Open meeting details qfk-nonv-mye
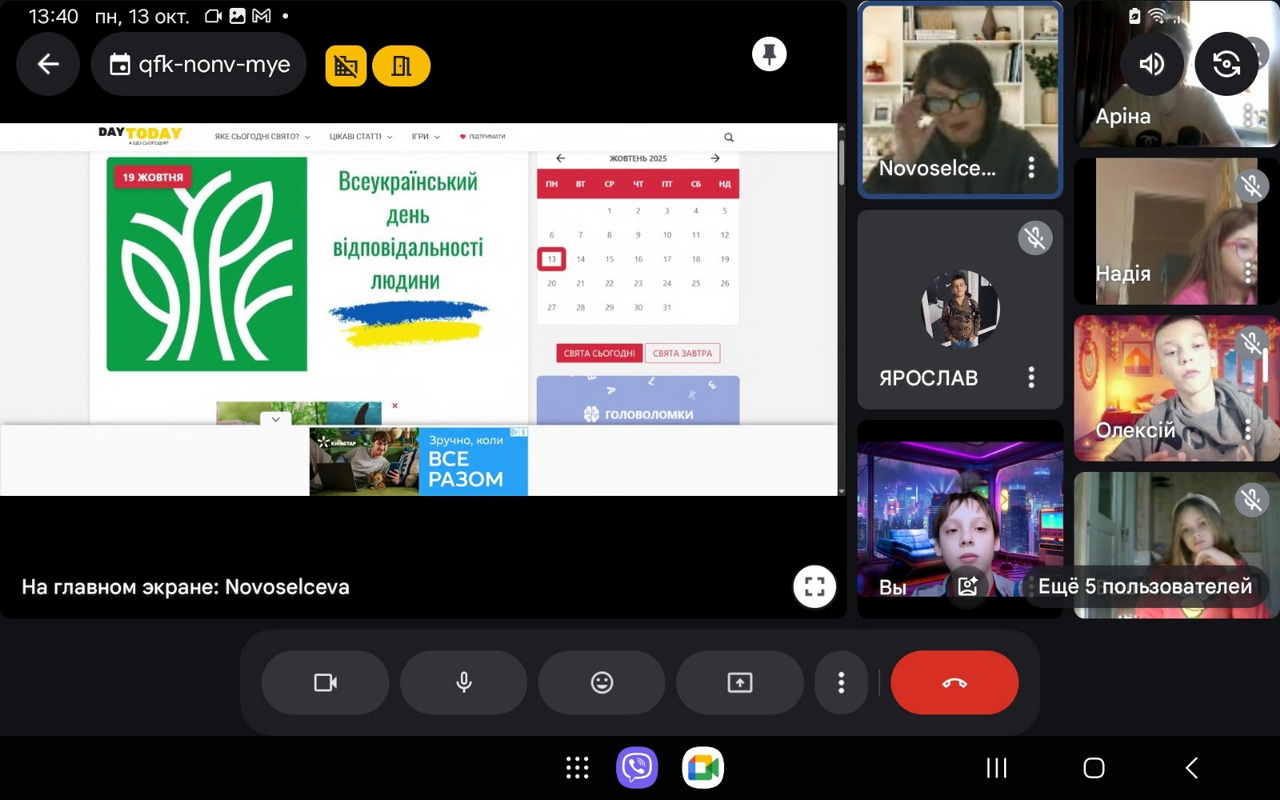The width and height of the screenshot is (1280, 800). [199, 65]
